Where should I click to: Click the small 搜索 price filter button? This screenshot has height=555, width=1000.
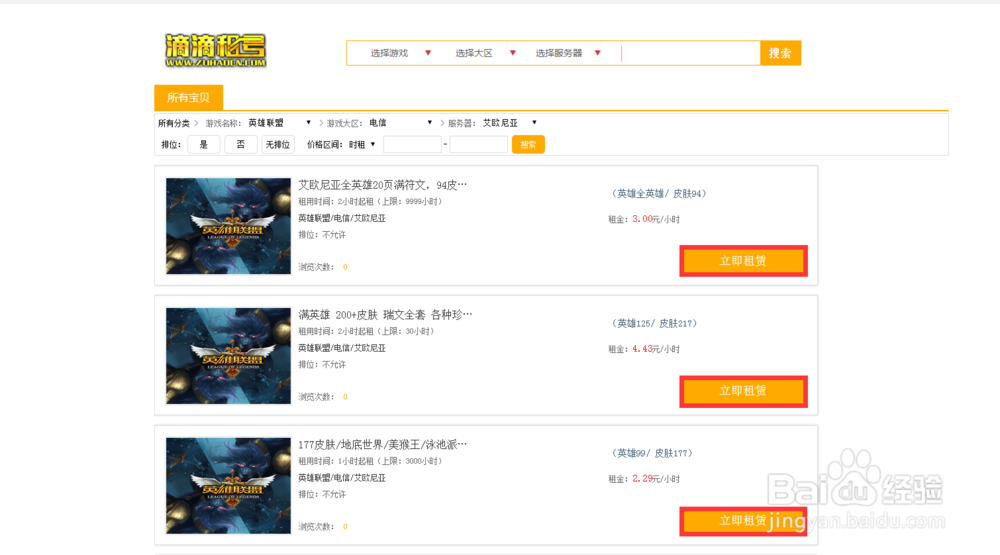pyautogui.click(x=528, y=145)
